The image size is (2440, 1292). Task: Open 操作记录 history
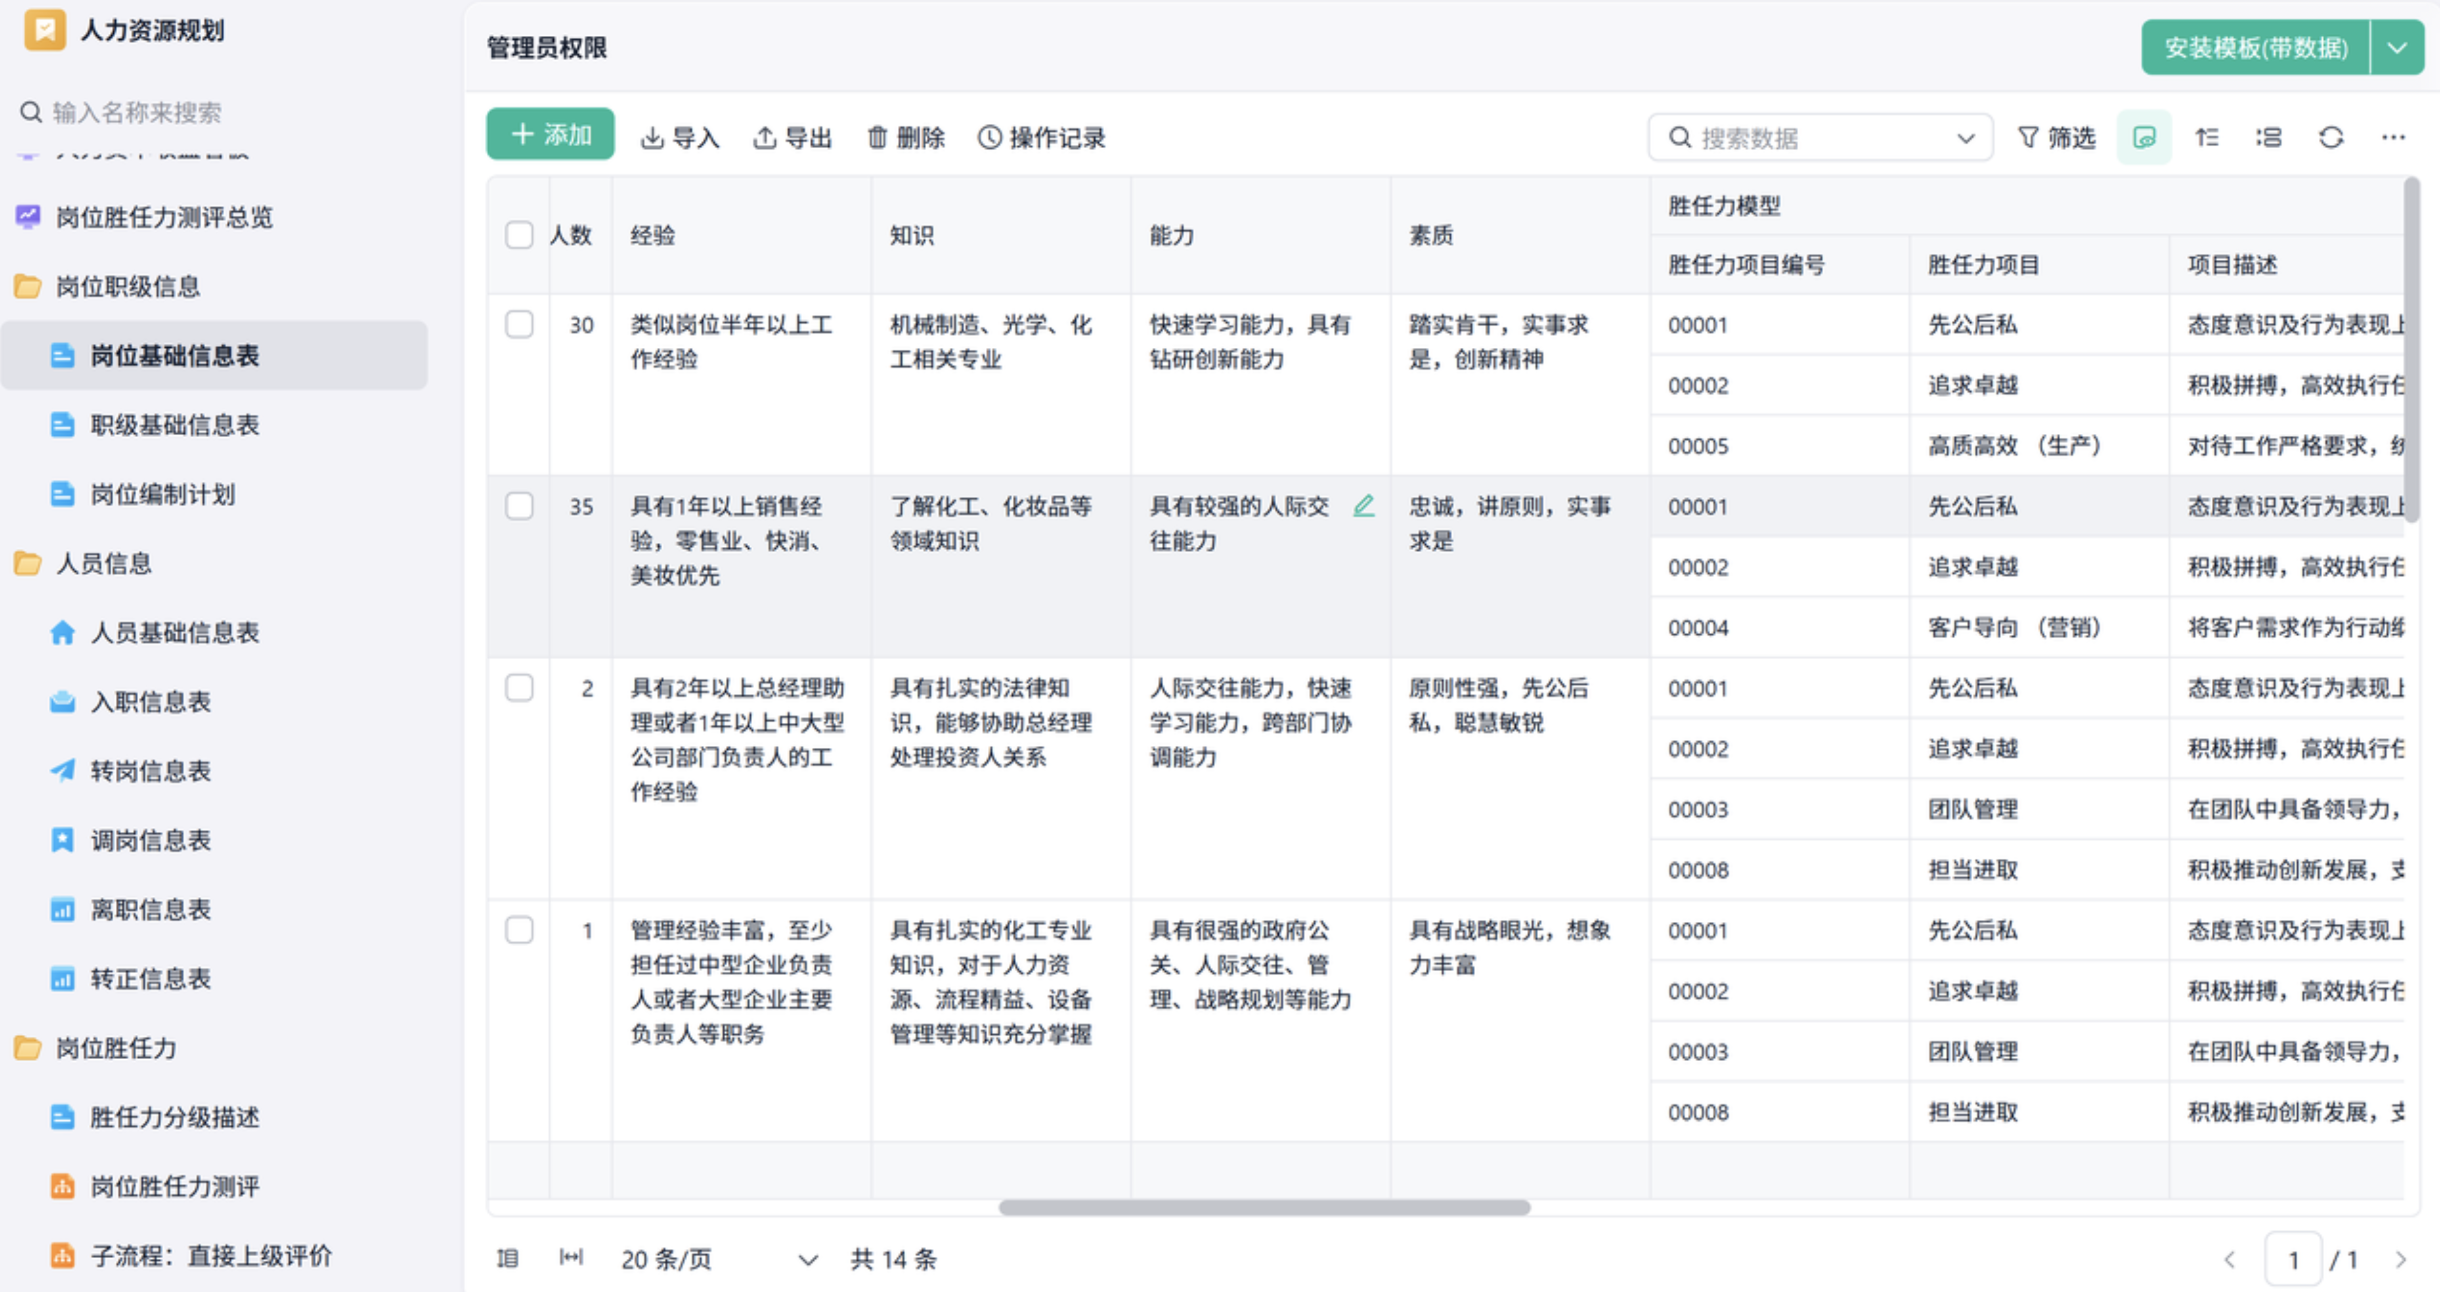1041,137
